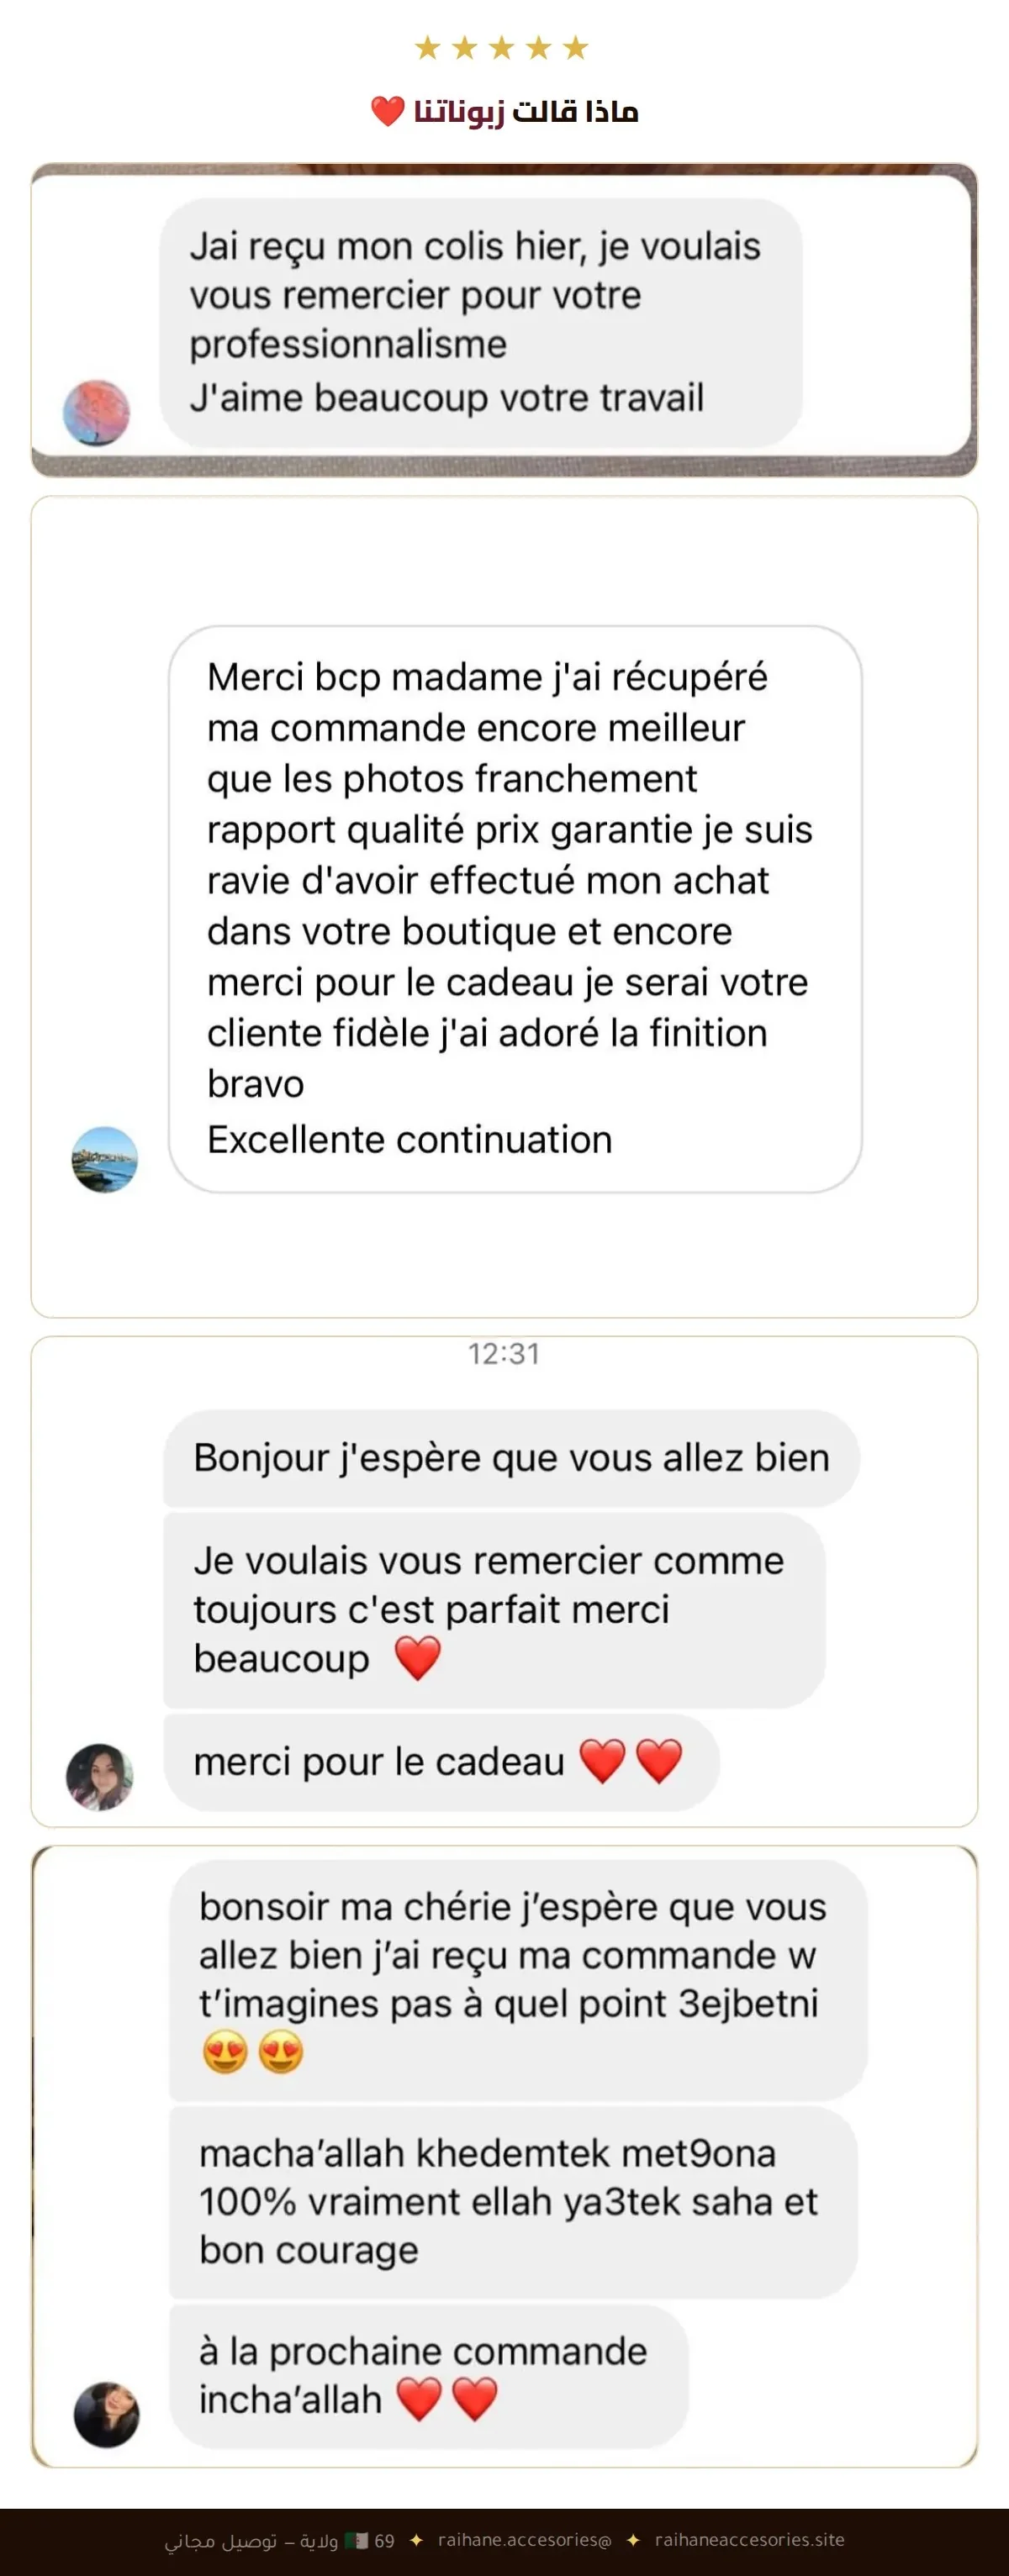The height and width of the screenshot is (2576, 1009).
Task: Click the 'macha'allah khedemtek met9ona' bubble
Action: 513,2201
